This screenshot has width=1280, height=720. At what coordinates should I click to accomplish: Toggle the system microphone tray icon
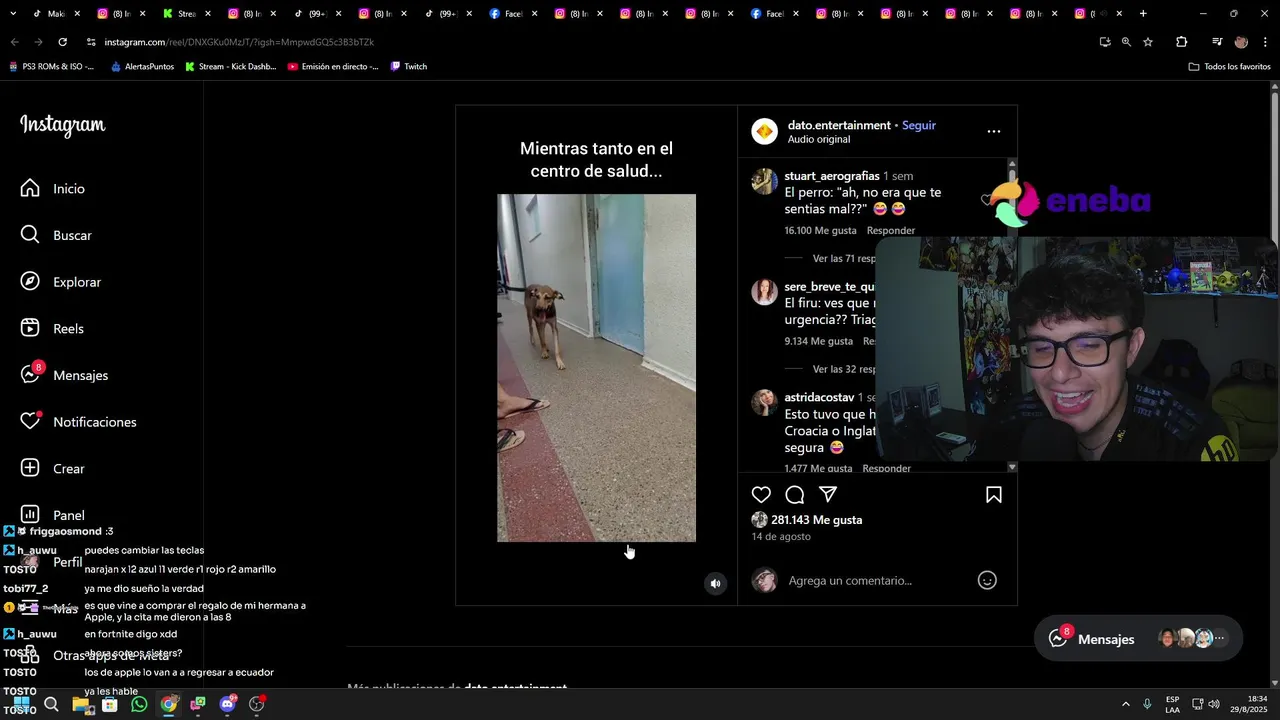coord(1147,704)
